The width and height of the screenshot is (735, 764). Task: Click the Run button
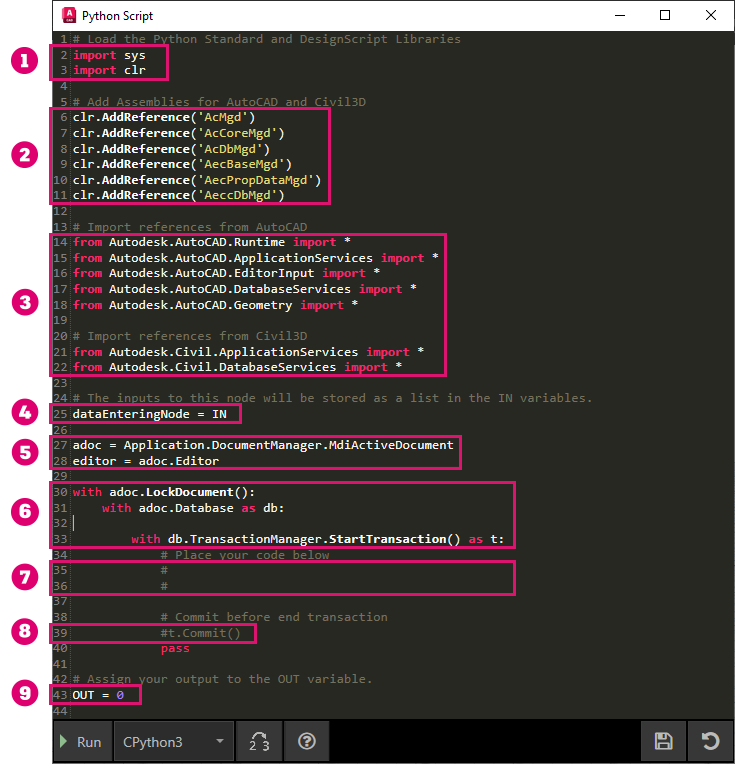click(x=81, y=741)
